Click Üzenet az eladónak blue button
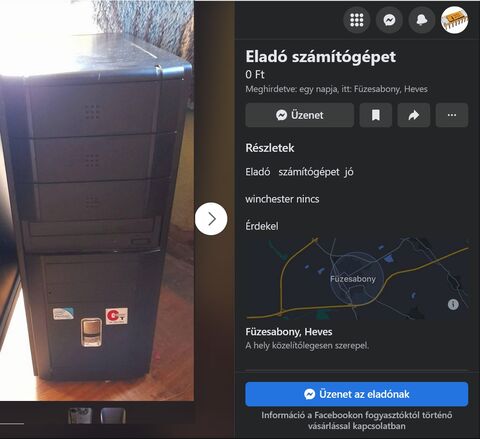The height and width of the screenshot is (439, 480). coord(357,394)
